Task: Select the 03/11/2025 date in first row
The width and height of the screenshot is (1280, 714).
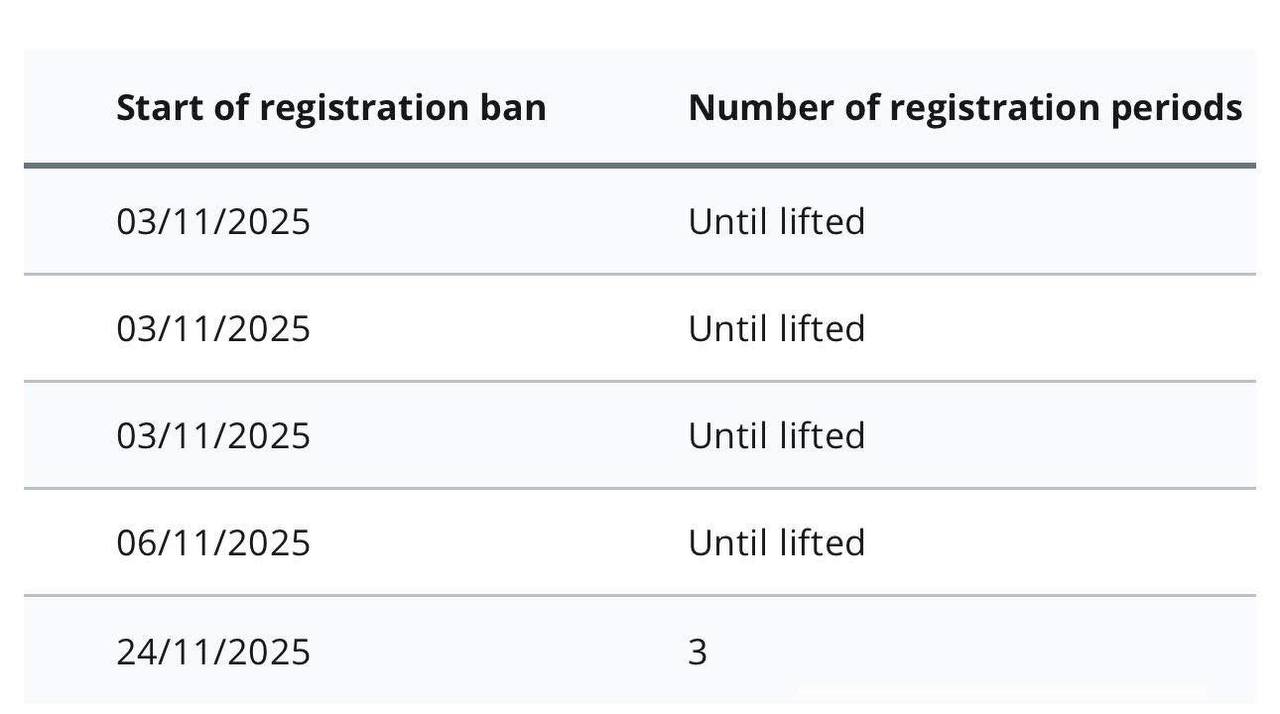Action: point(213,221)
